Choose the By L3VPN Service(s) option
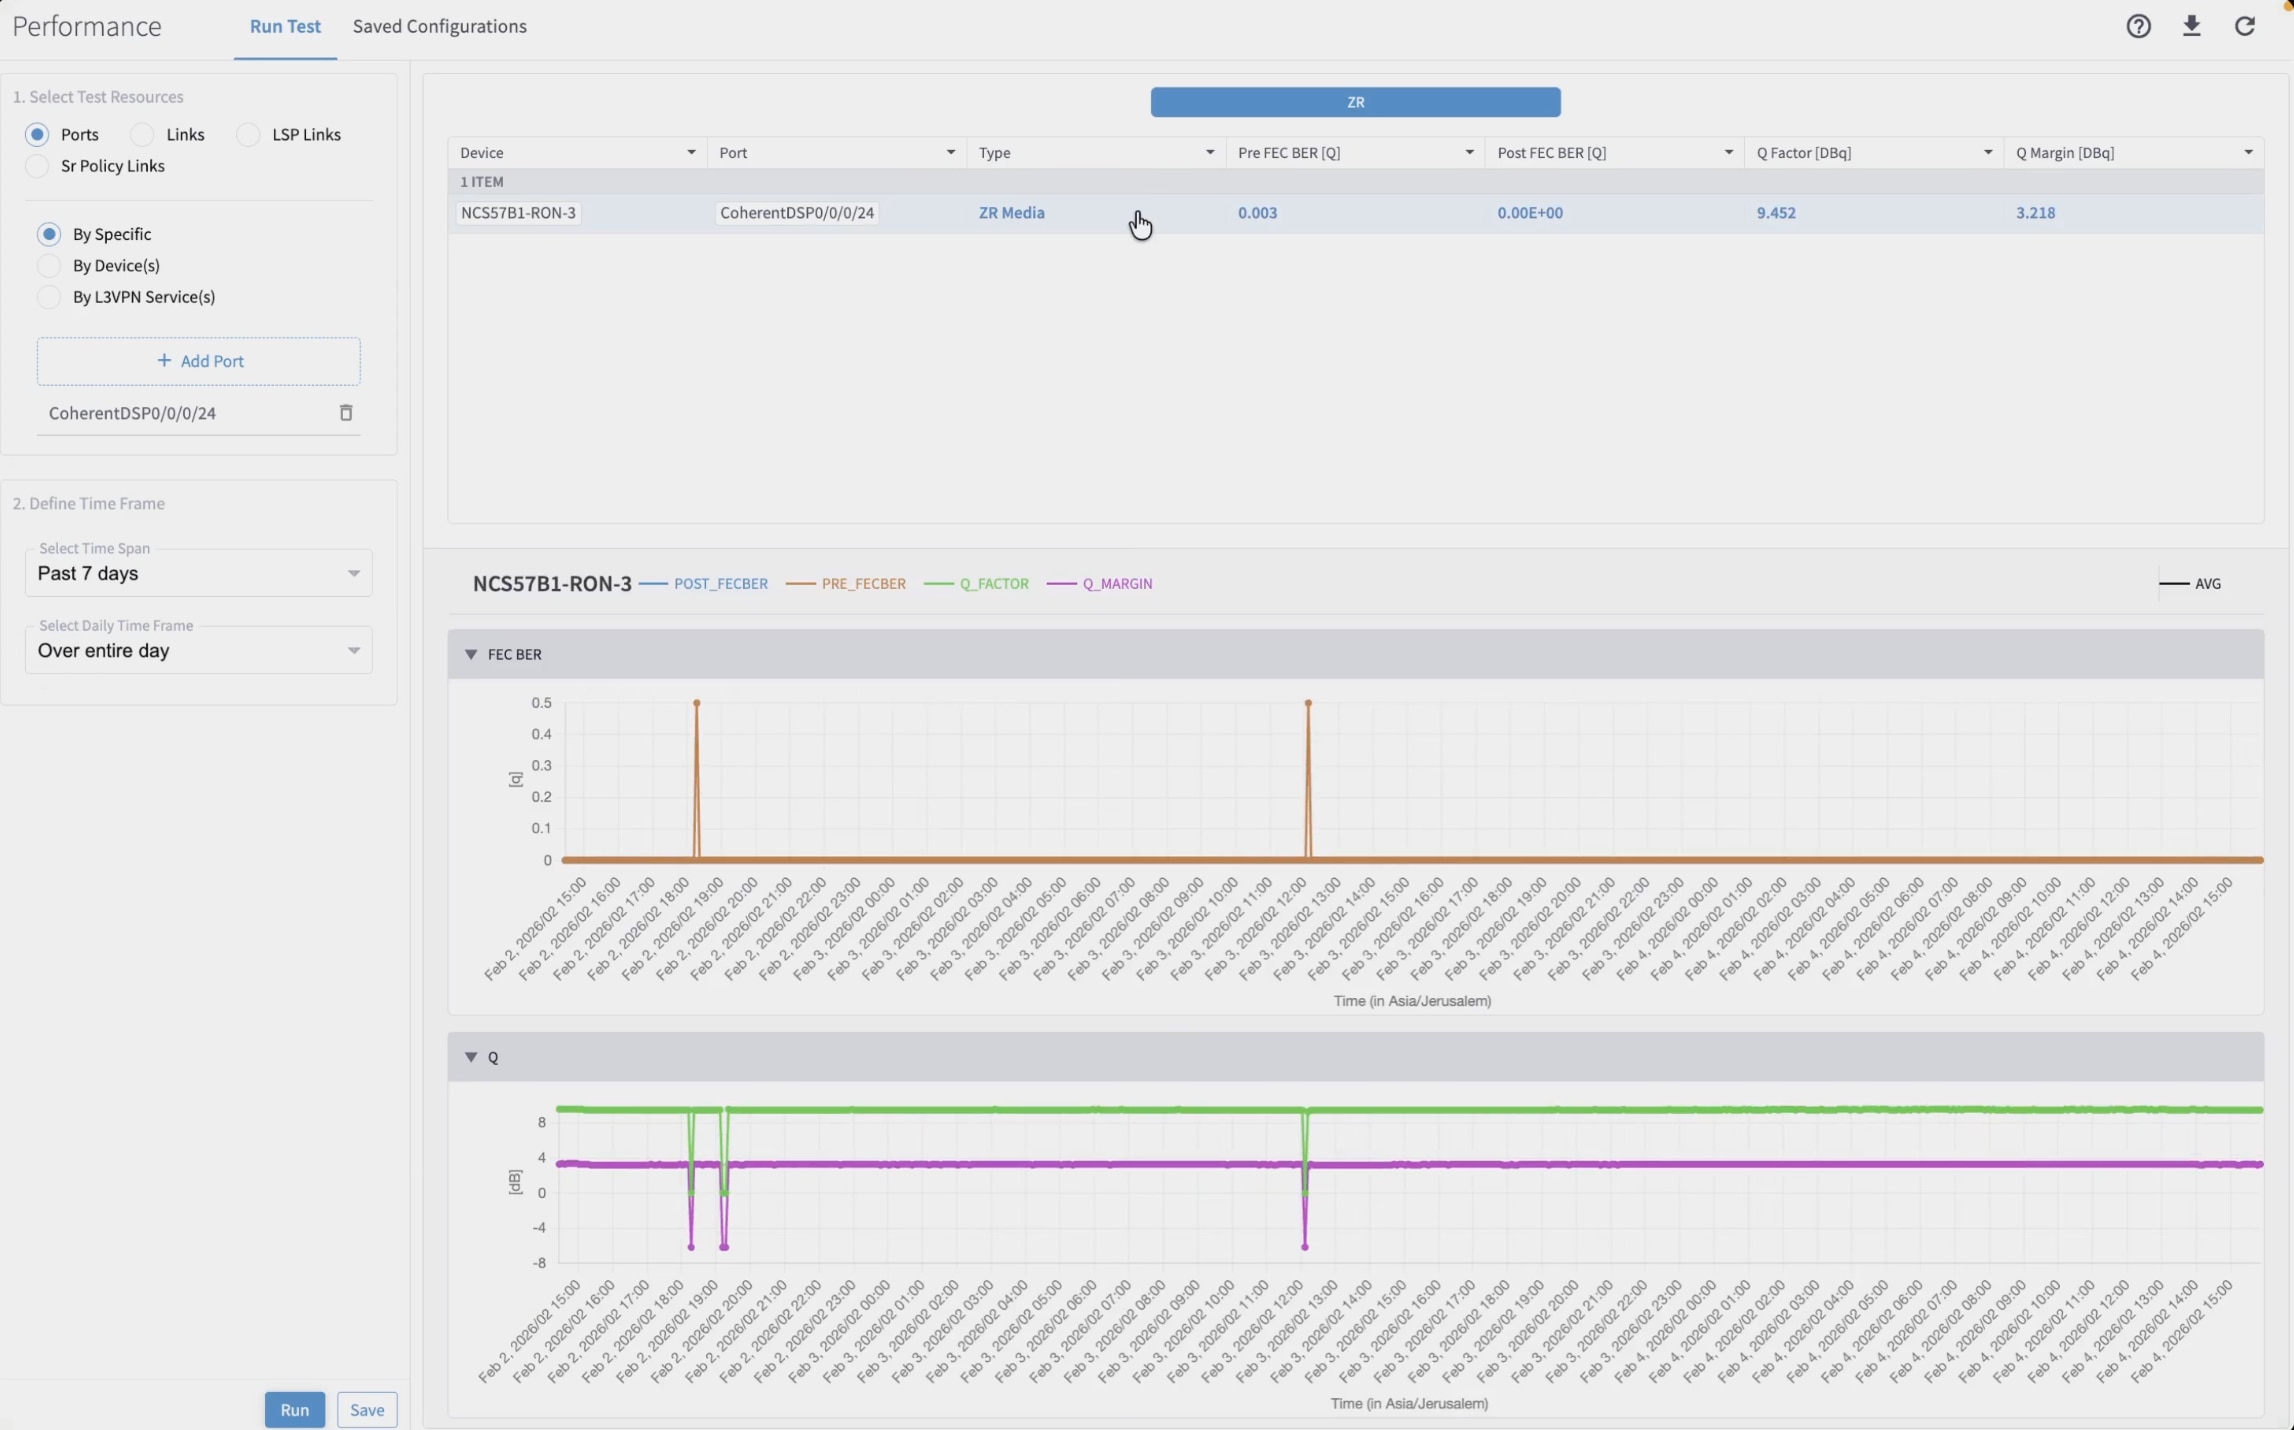Screen dimensions: 2294x1430 coord(49,297)
